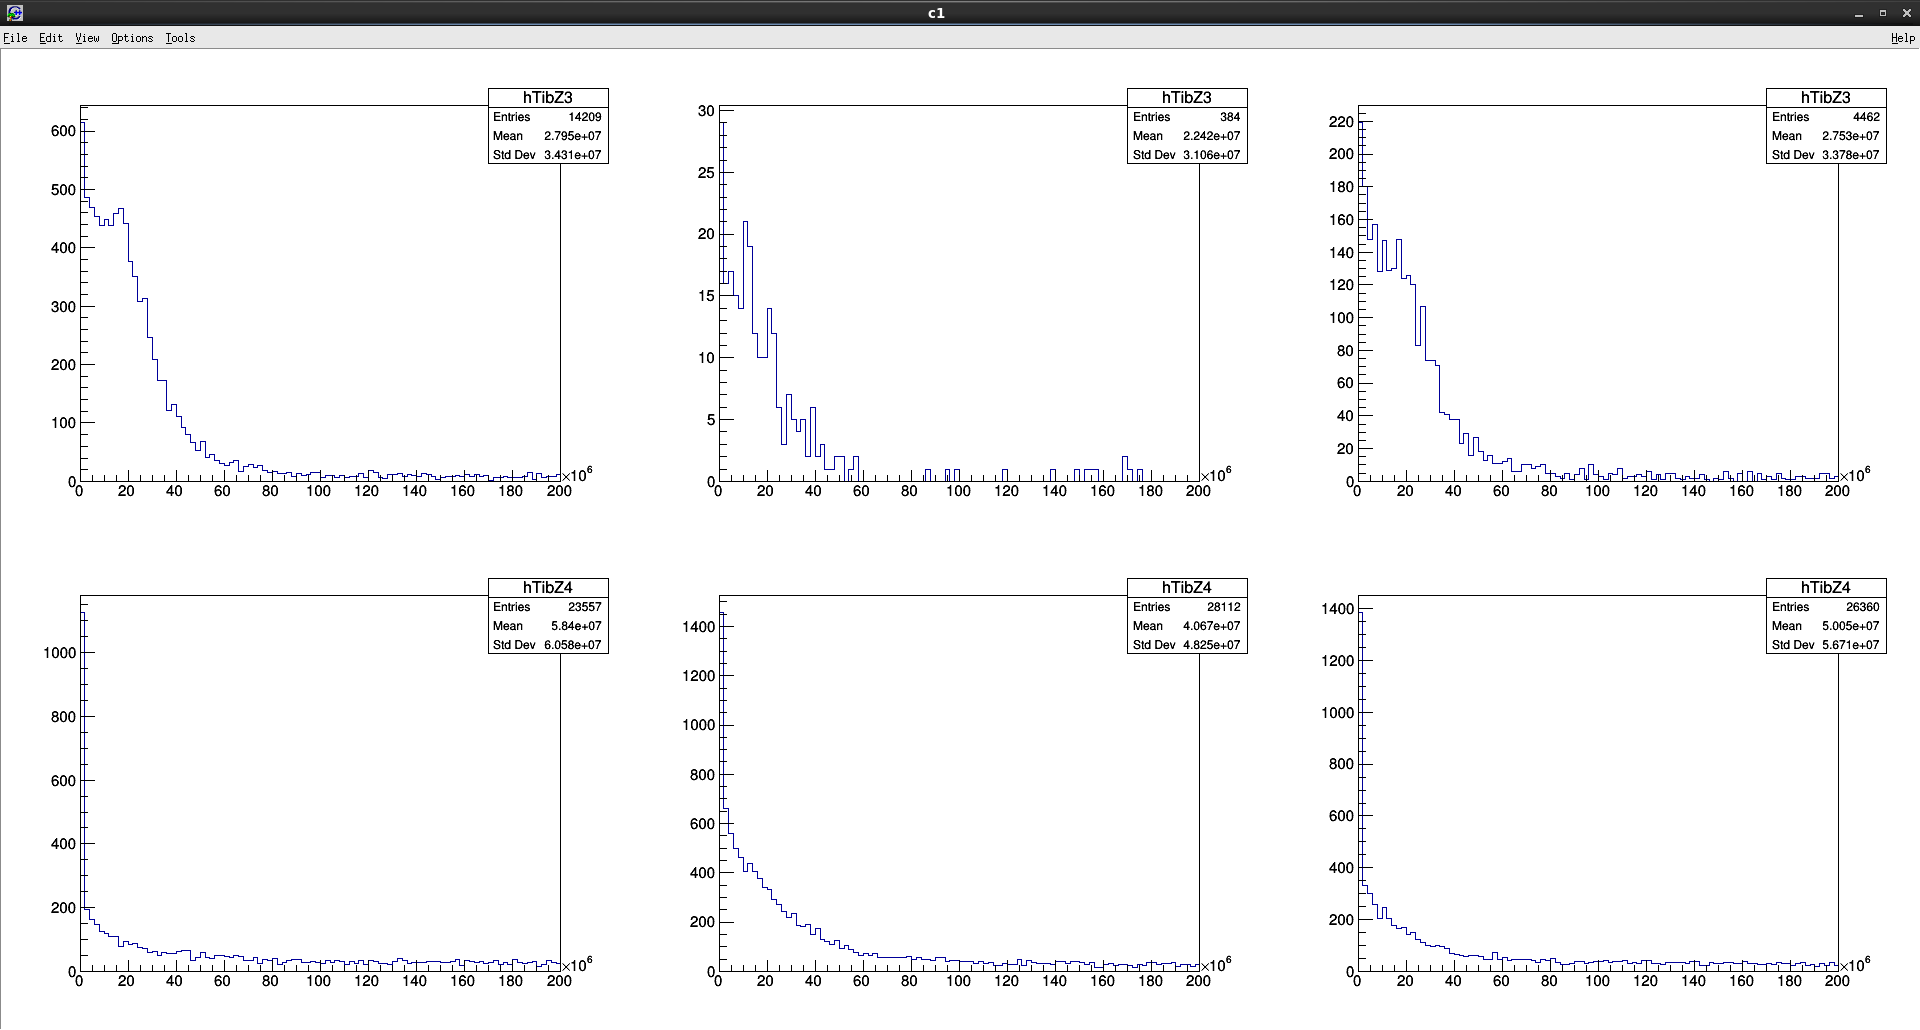Click the Entries 14209 row in stats box
1920x1030 pixels.
click(x=547, y=117)
